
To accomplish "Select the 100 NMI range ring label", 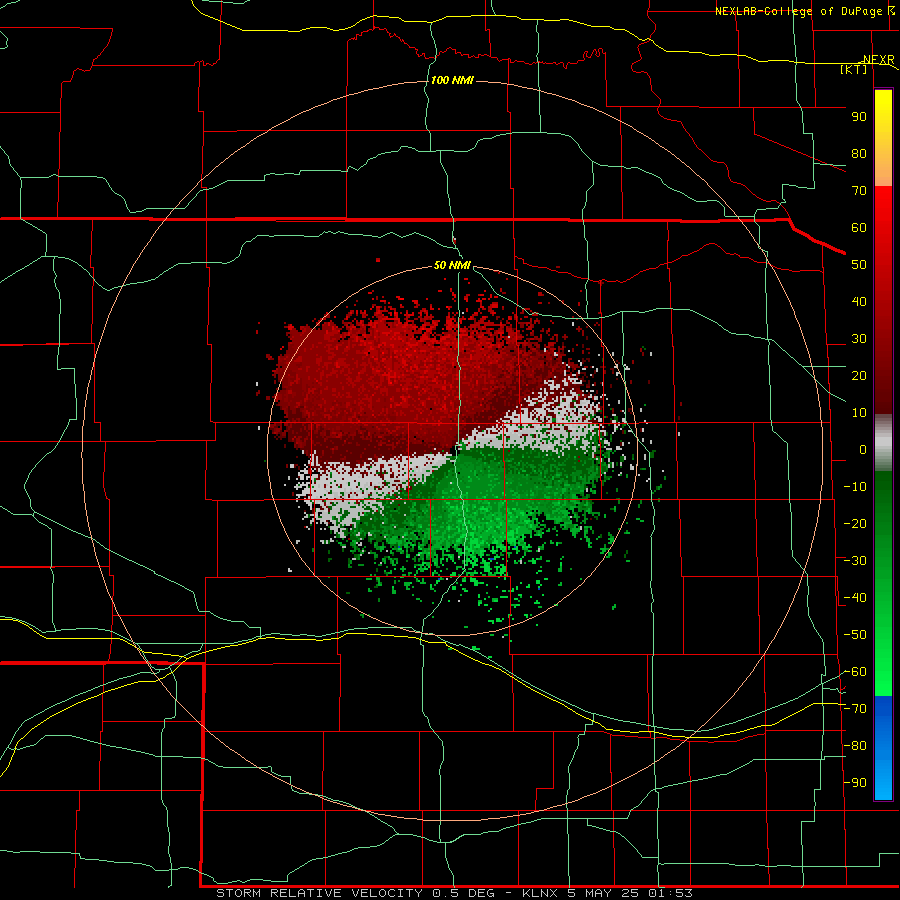I will point(452,80).
